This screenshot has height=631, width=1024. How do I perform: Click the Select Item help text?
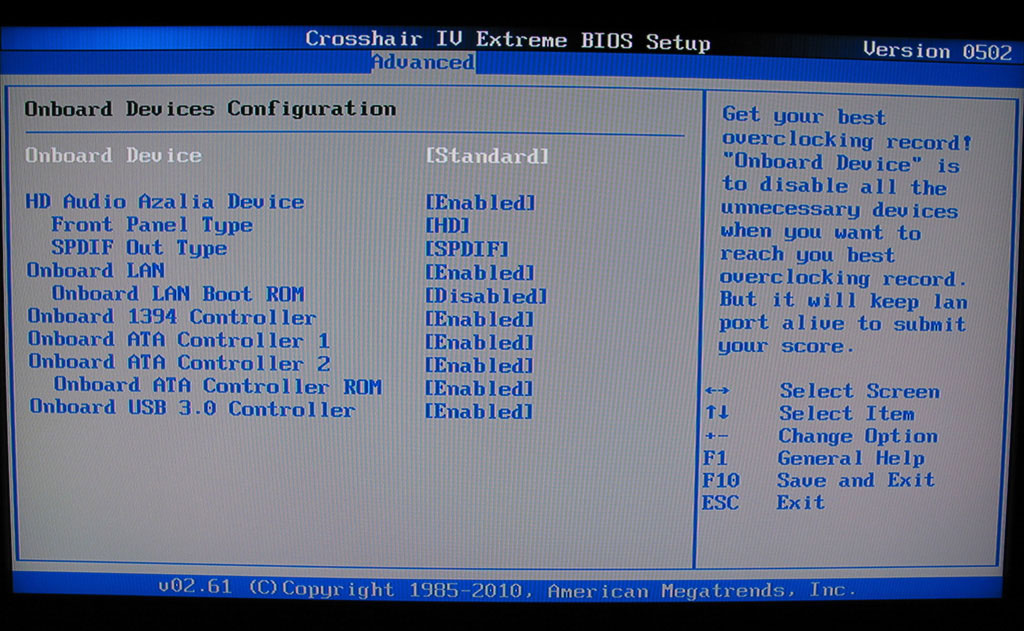[x=846, y=413]
